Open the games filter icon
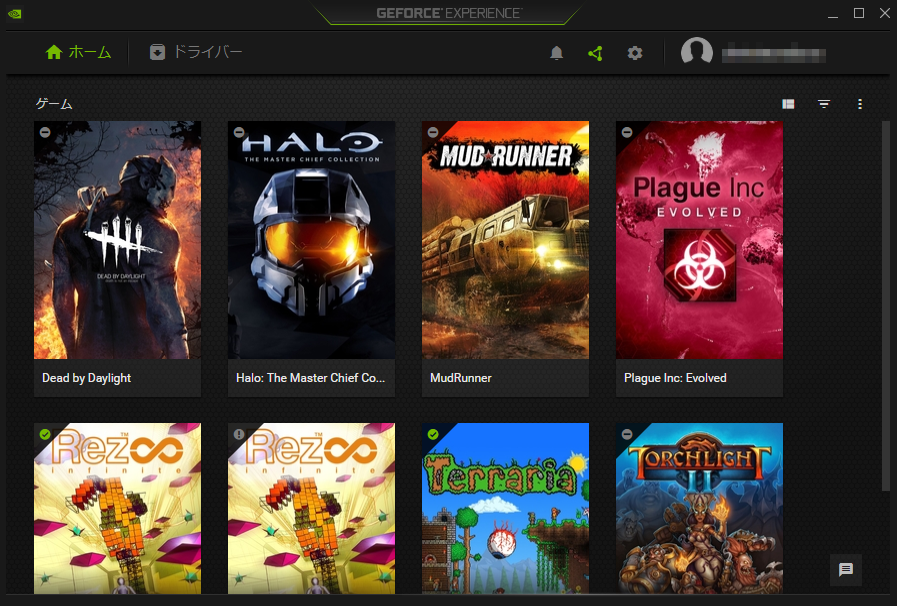 (x=824, y=104)
